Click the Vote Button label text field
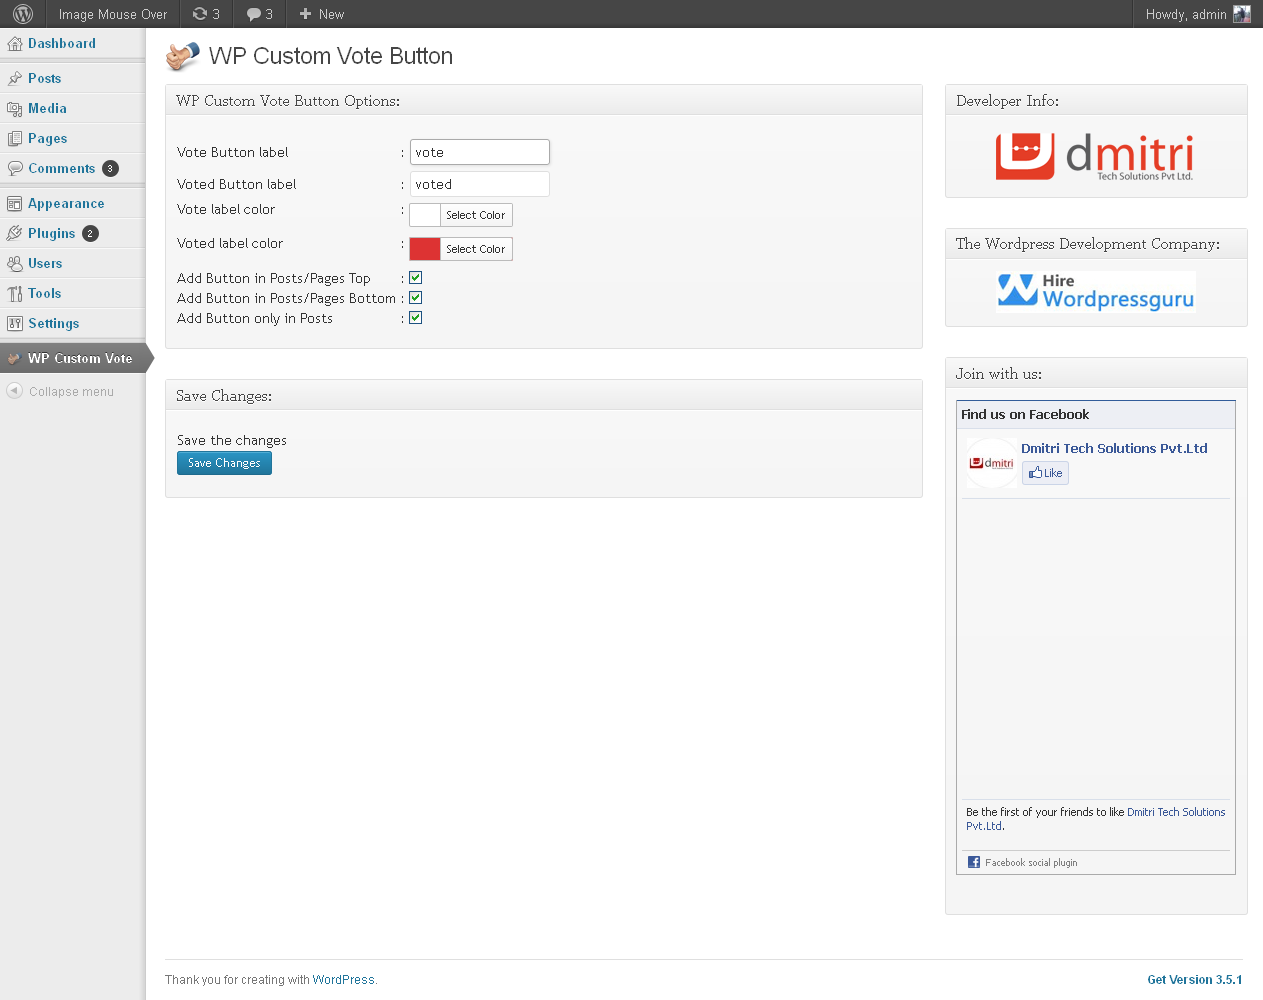Viewport: 1263px width, 1000px height. click(480, 152)
